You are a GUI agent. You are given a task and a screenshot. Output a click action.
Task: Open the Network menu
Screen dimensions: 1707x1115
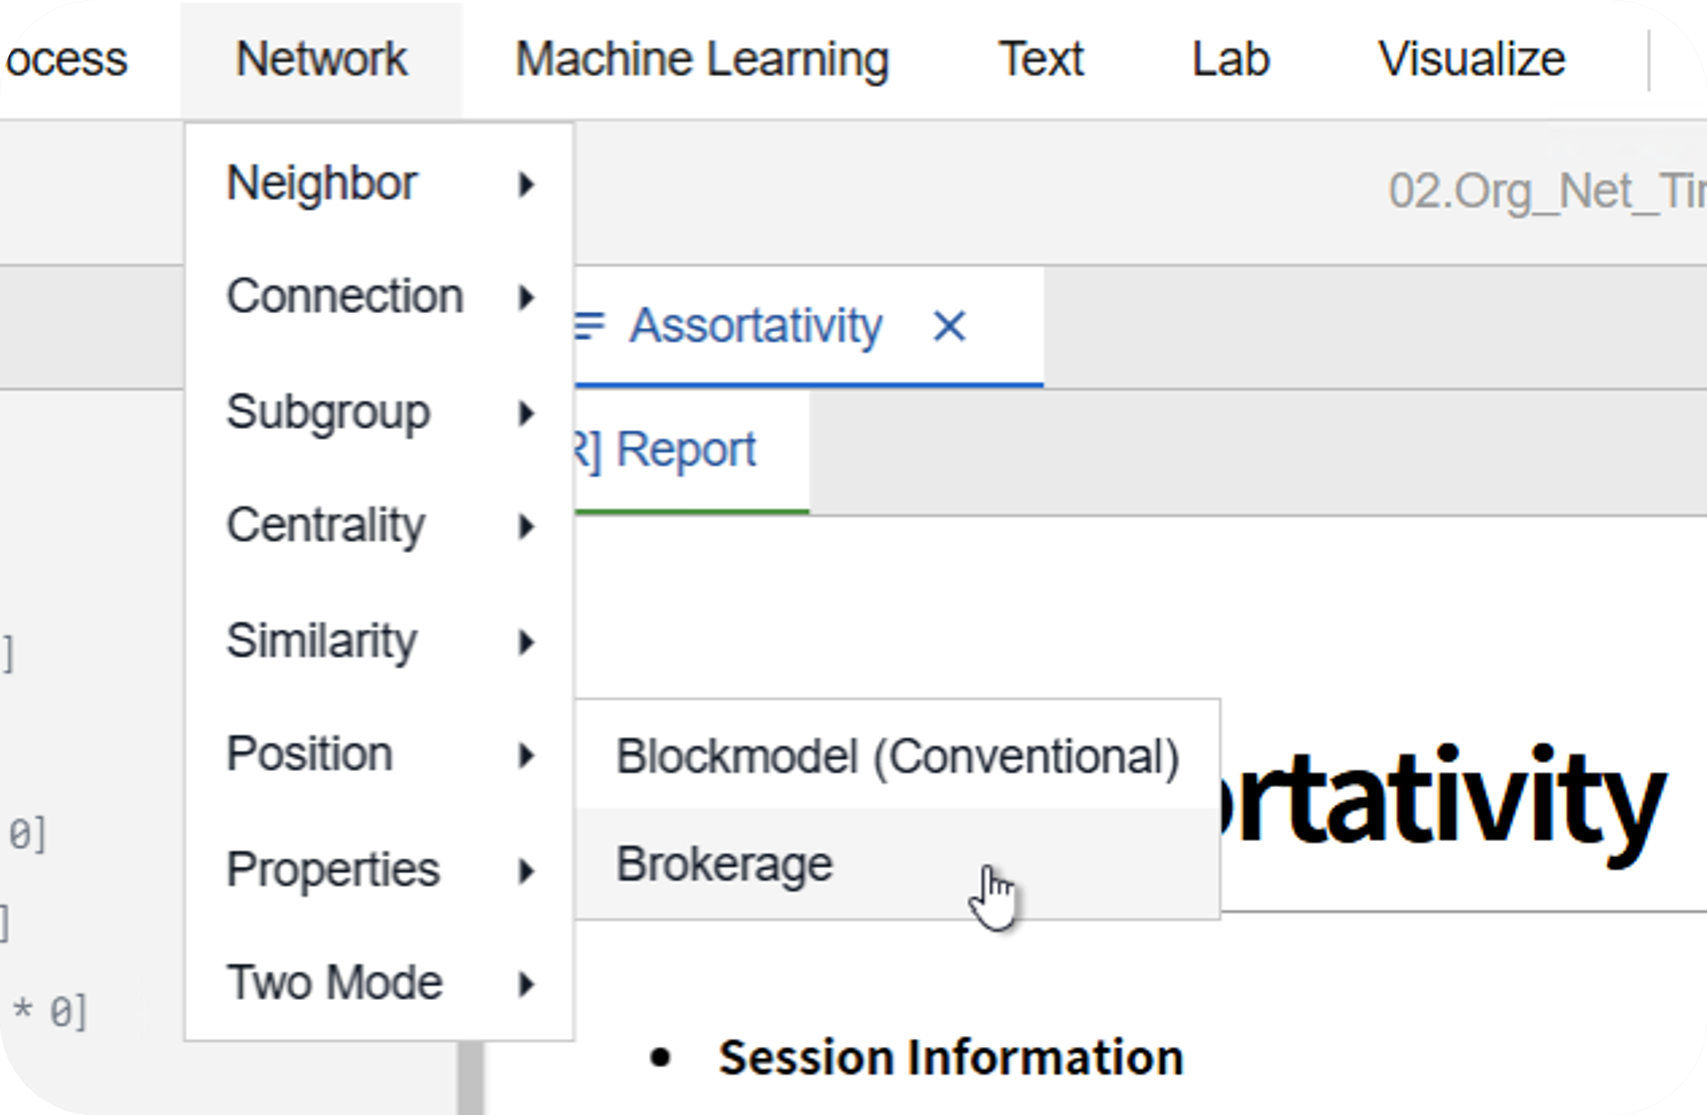click(x=321, y=59)
